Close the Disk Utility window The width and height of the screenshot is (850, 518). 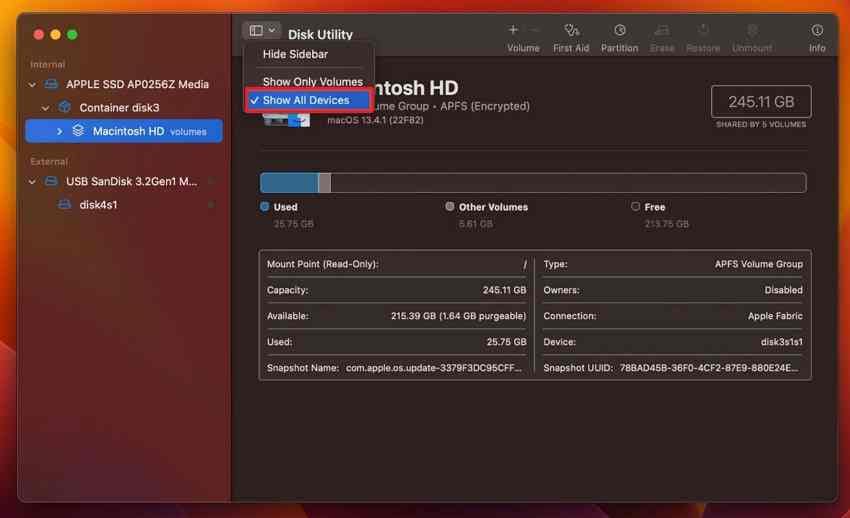coord(38,35)
